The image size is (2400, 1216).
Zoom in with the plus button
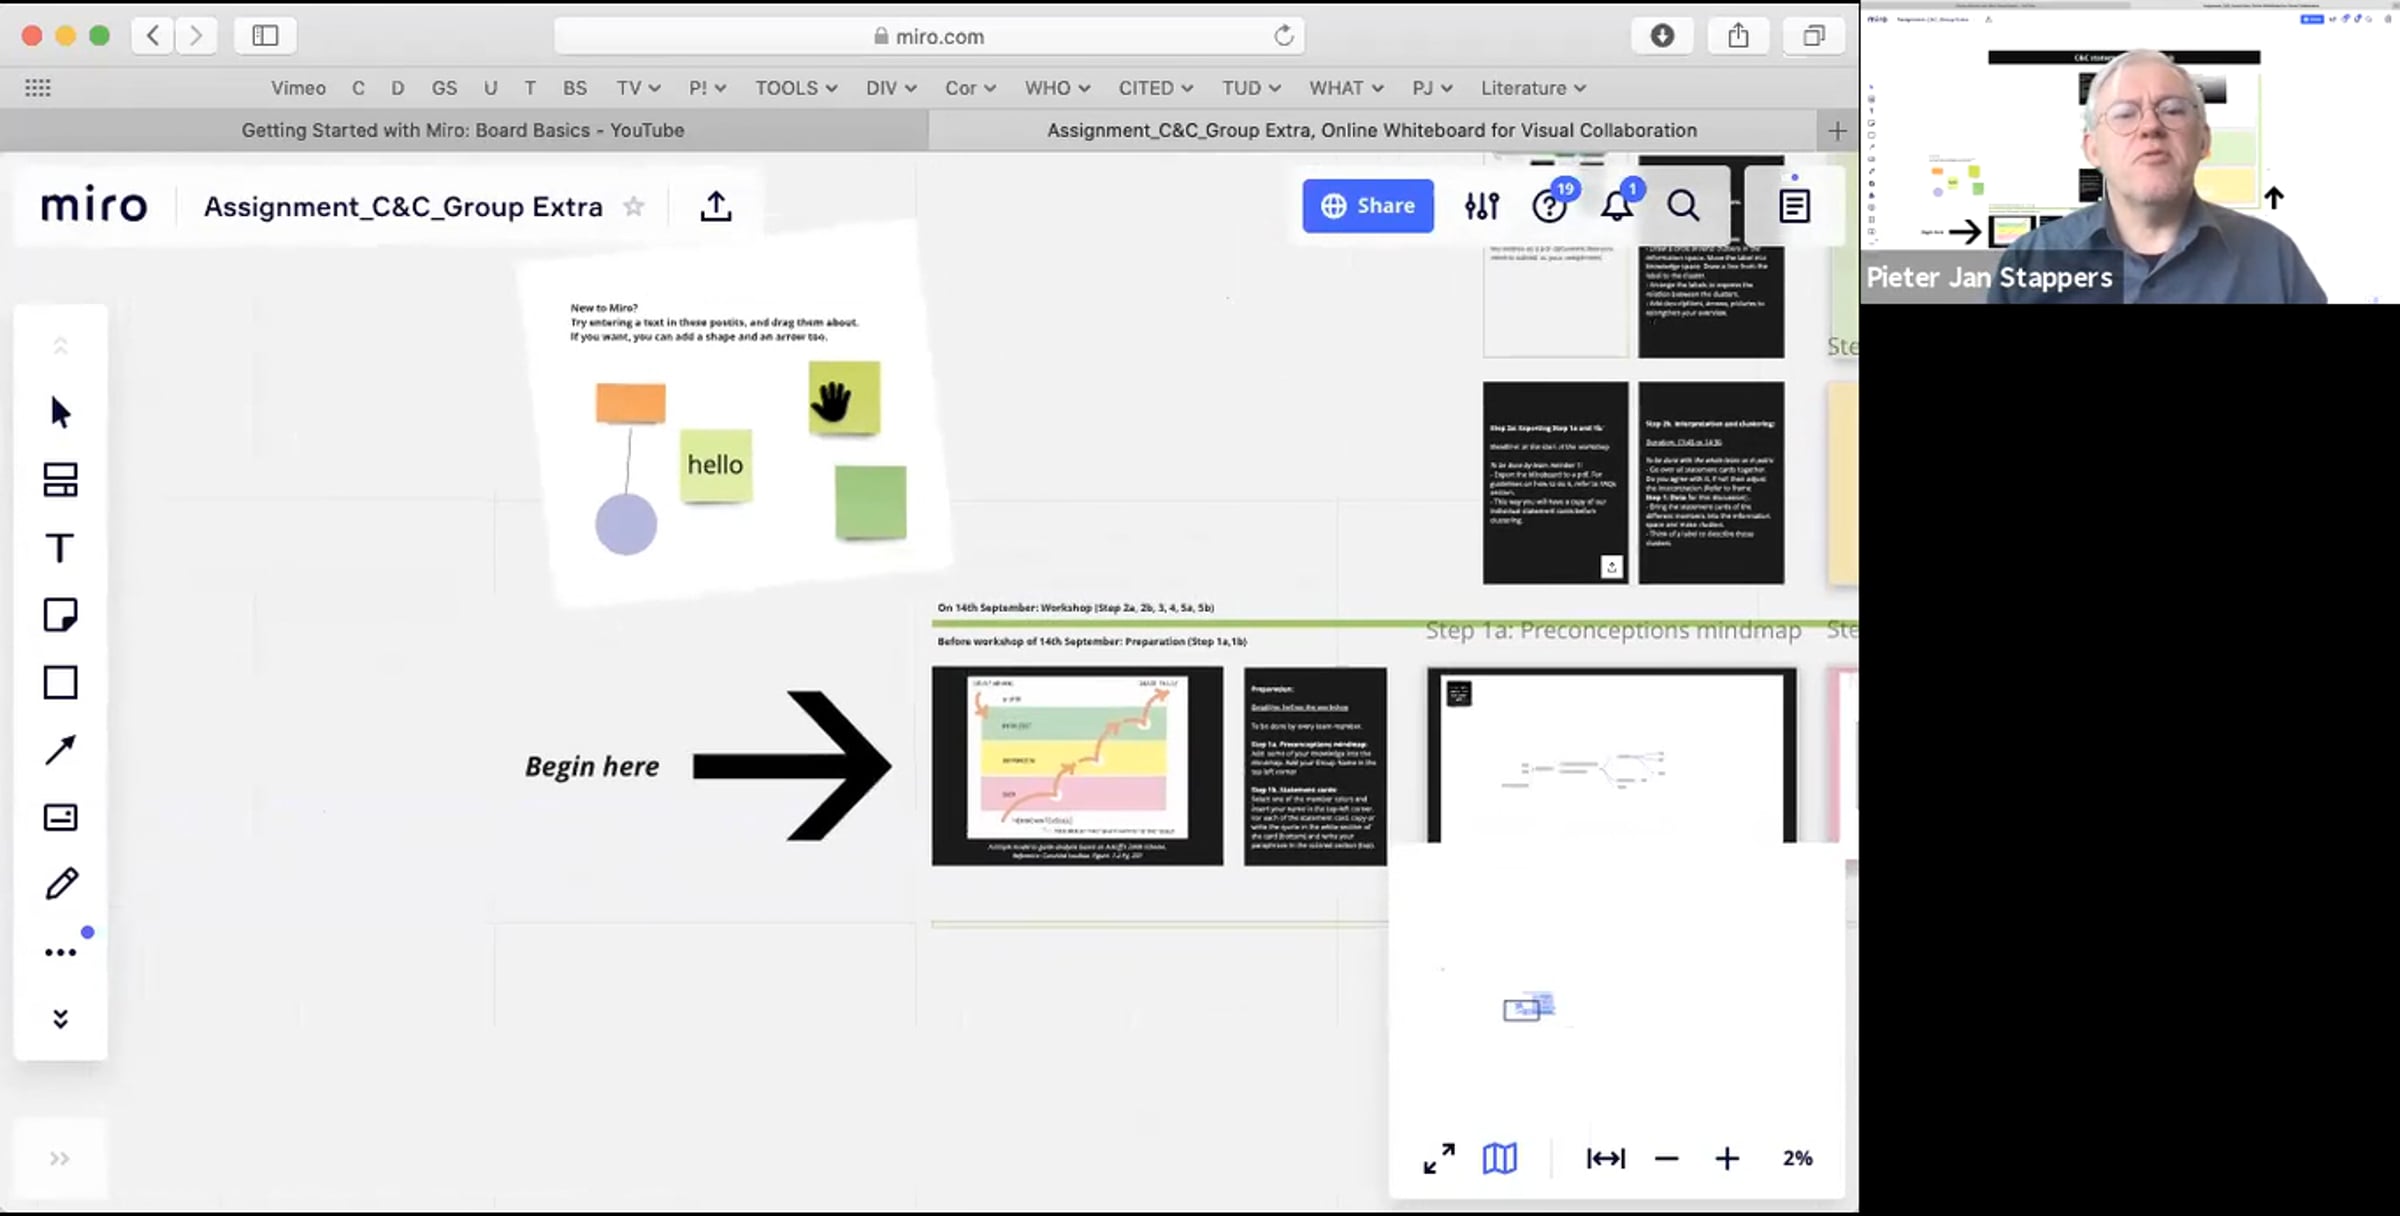point(1727,1158)
